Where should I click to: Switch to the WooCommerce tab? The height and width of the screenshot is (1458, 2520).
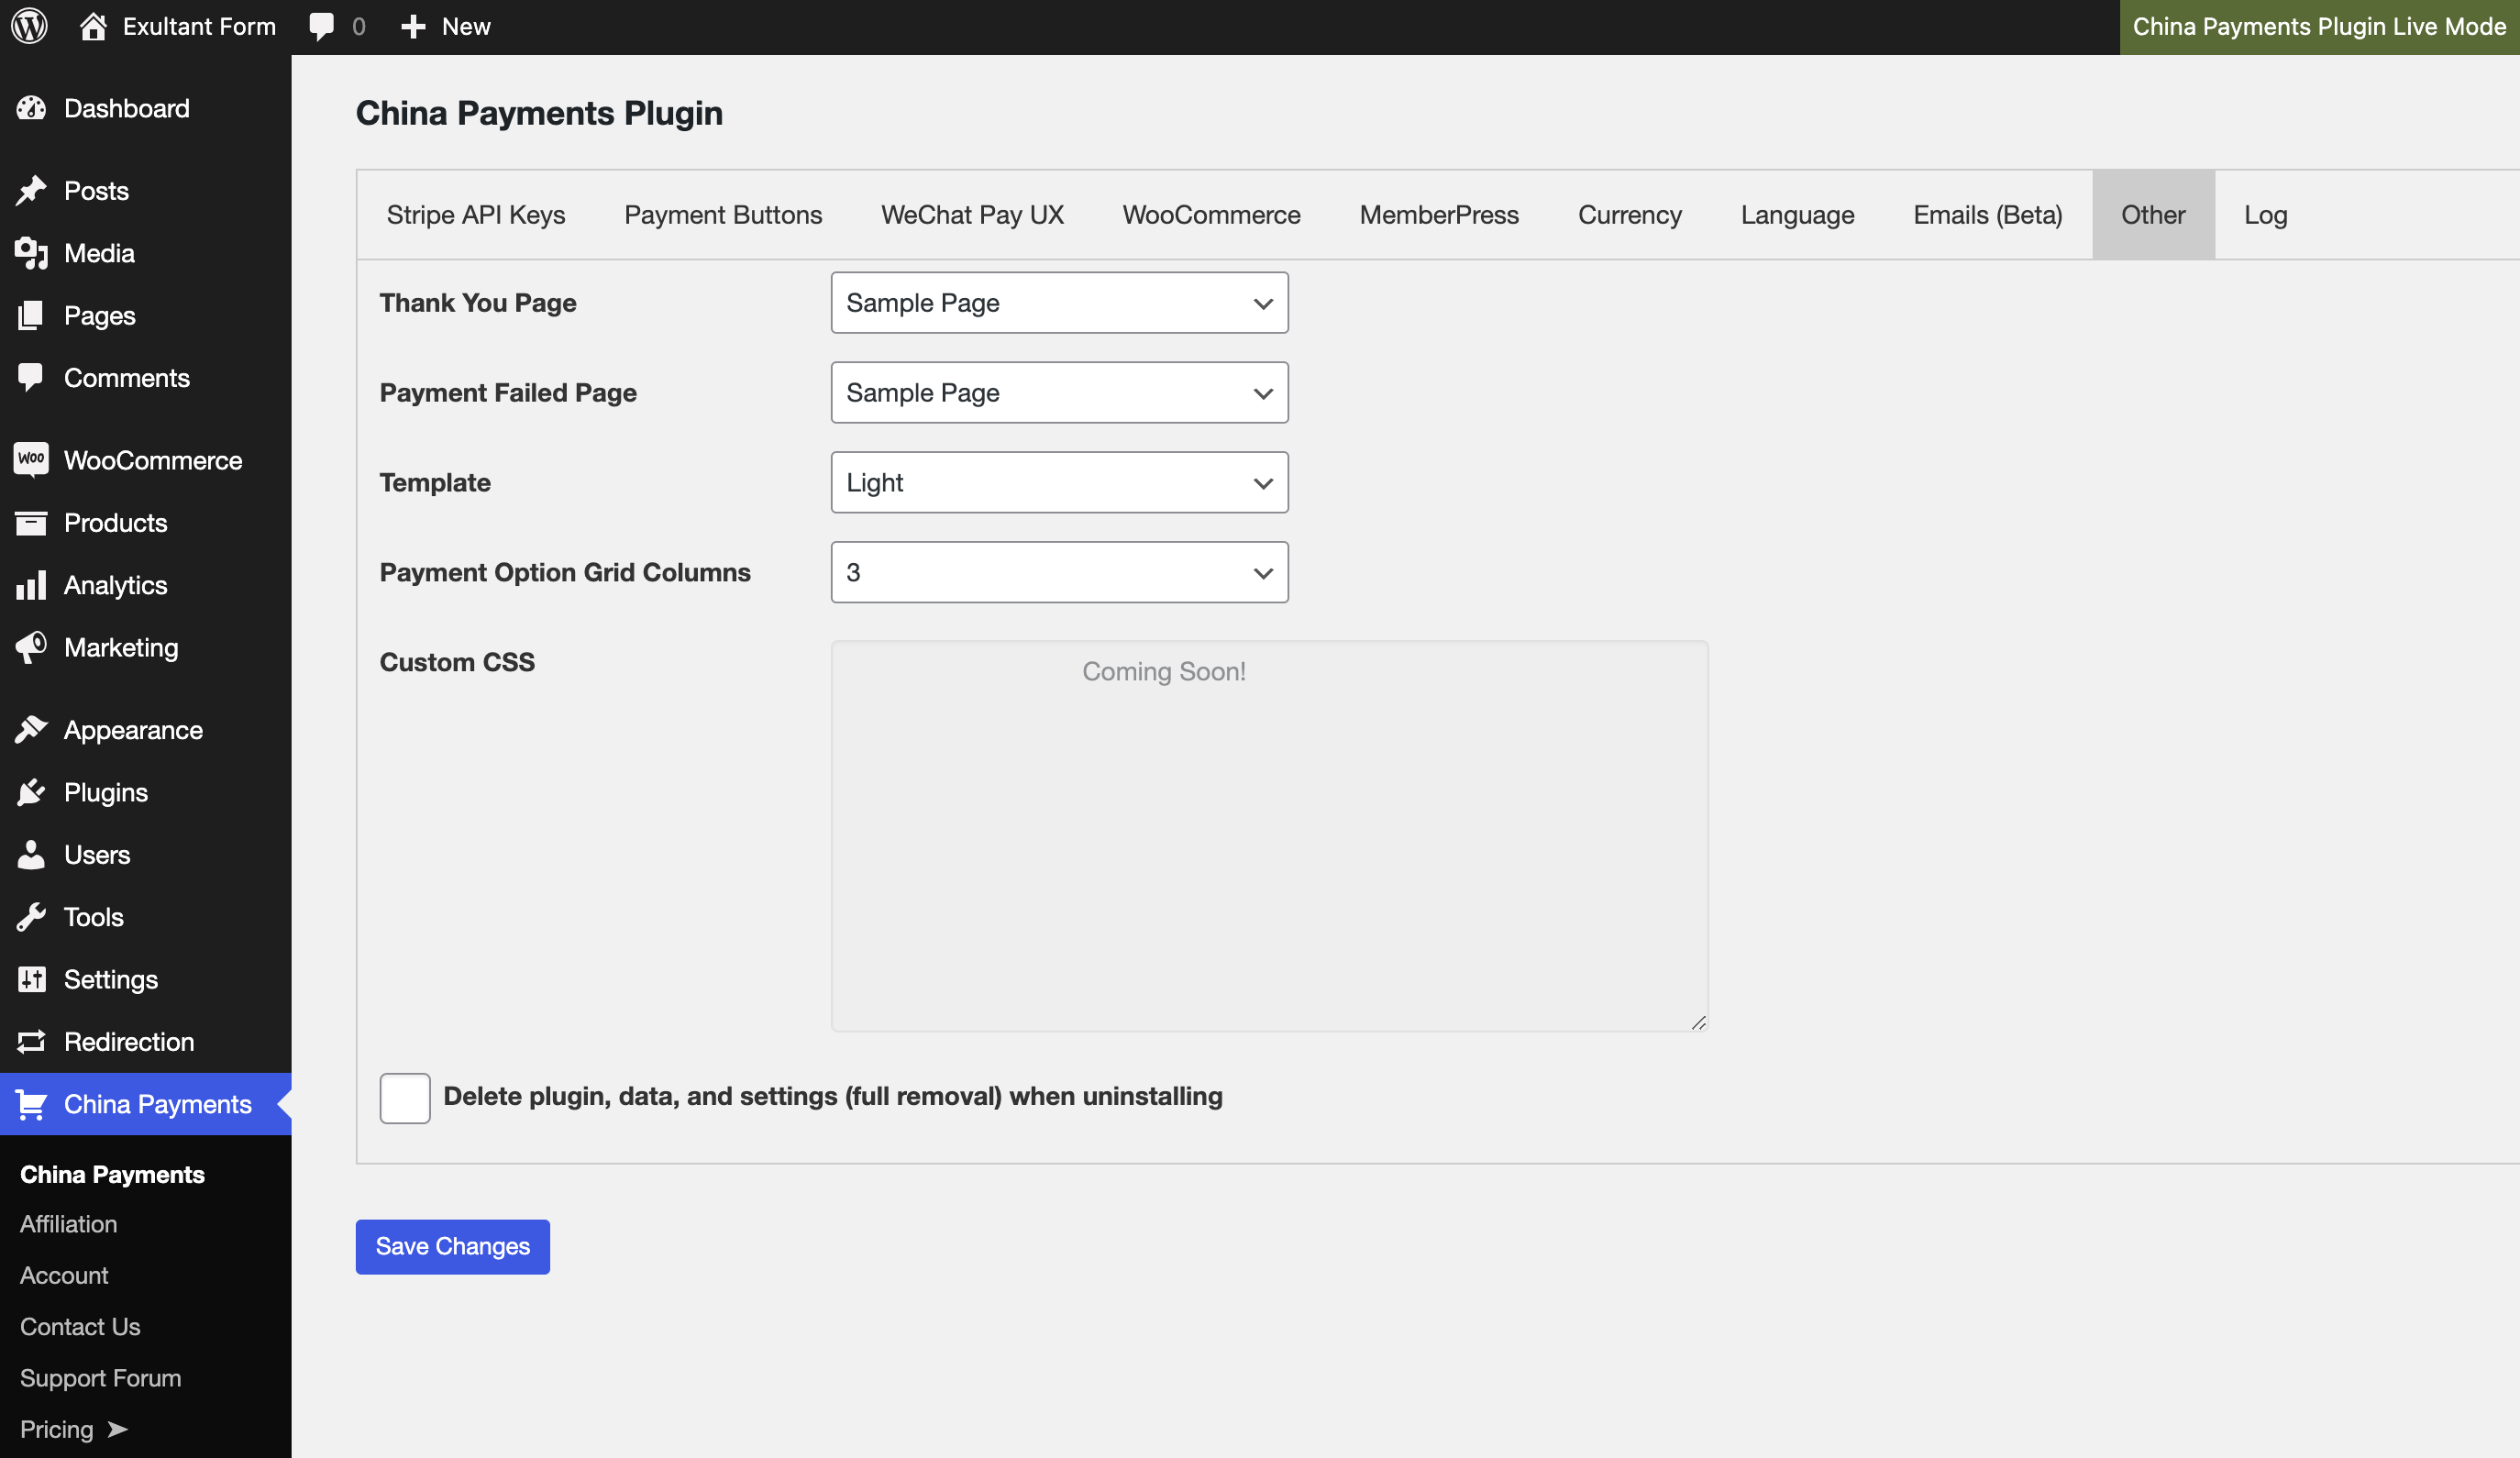click(x=1211, y=215)
